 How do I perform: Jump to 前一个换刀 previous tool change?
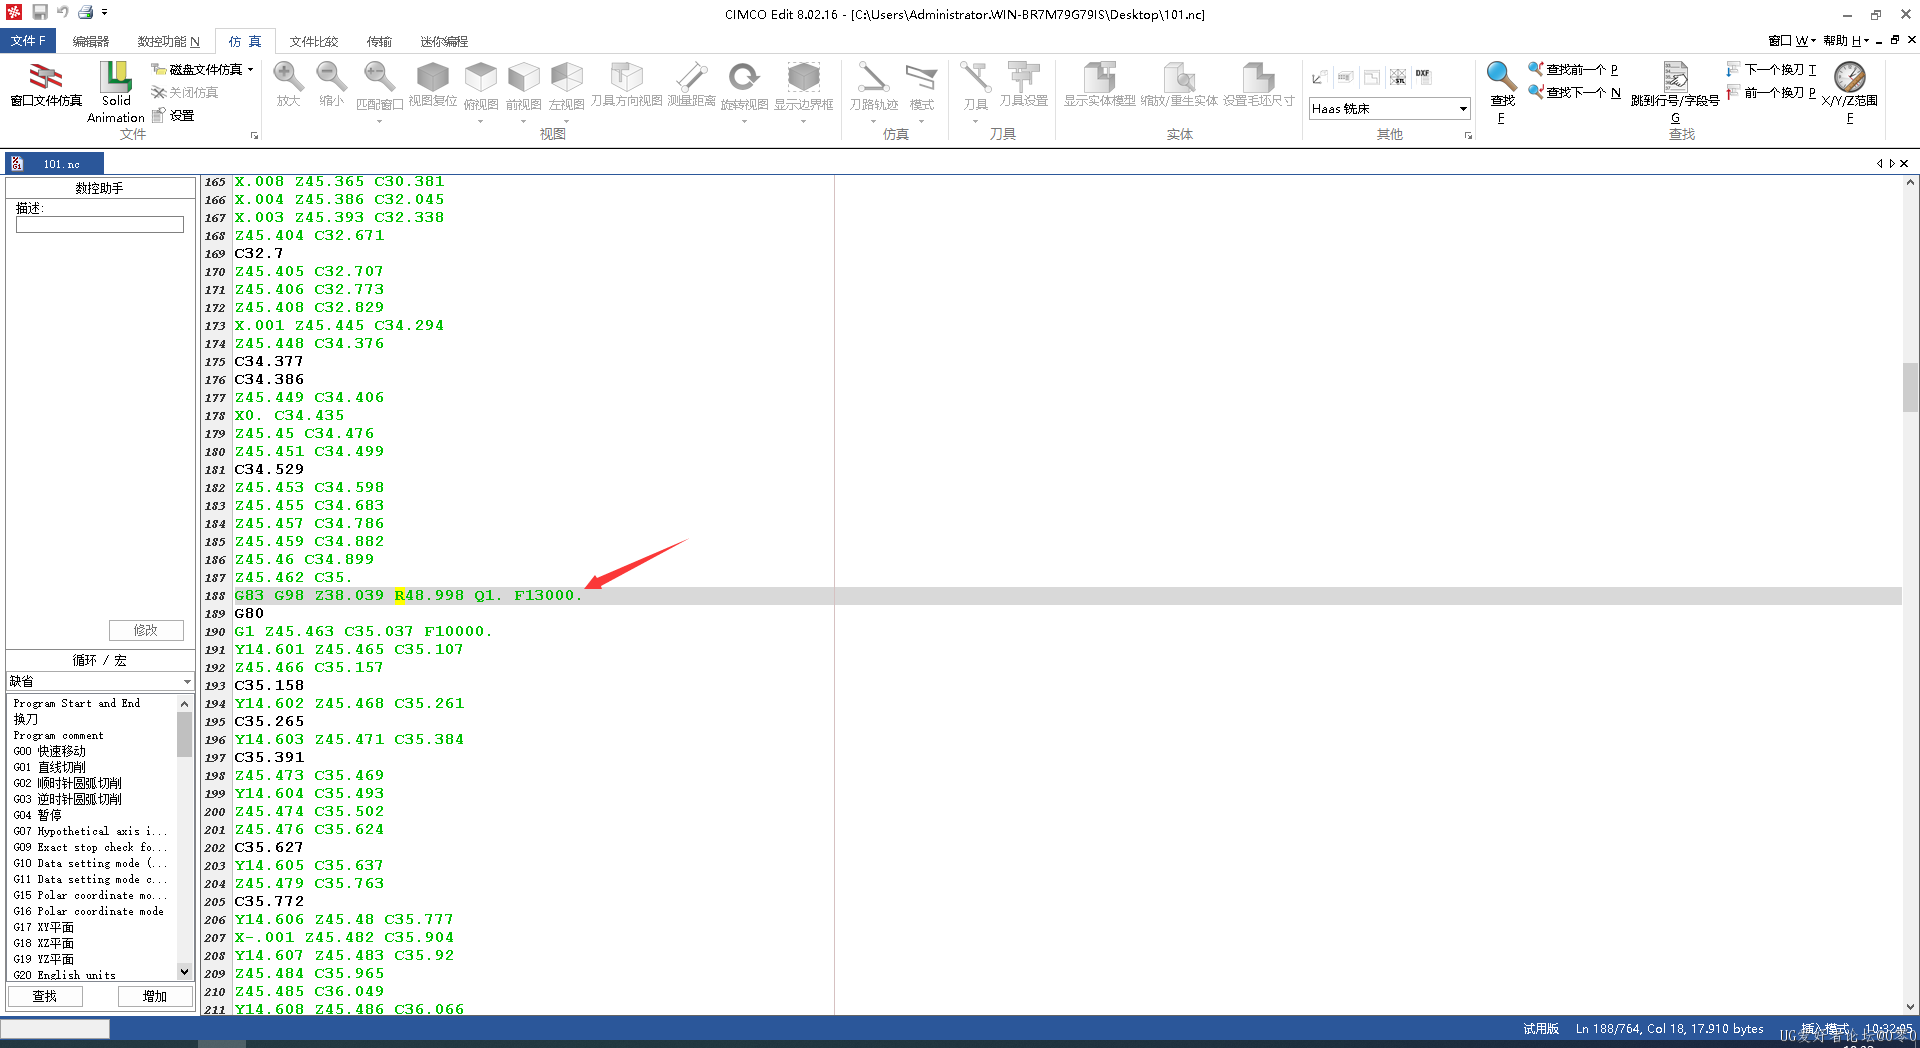click(x=1771, y=92)
